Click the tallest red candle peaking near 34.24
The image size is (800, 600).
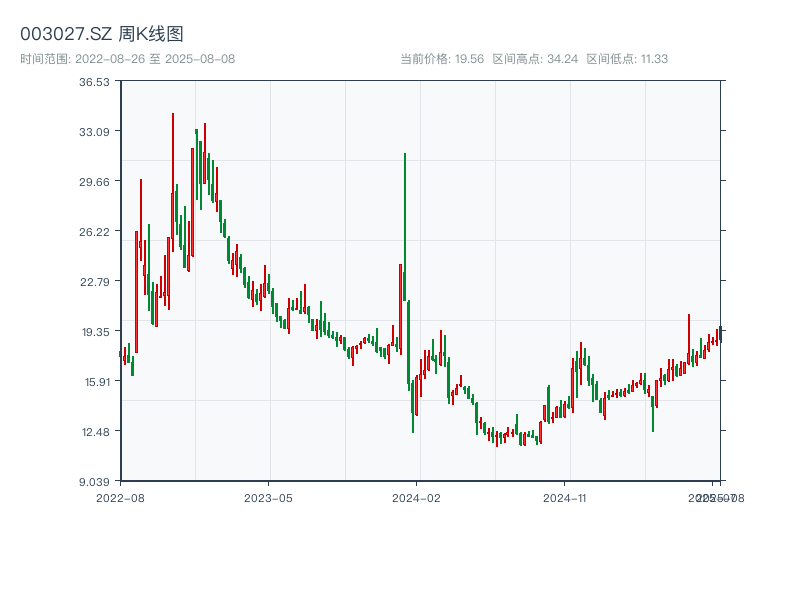click(173, 182)
